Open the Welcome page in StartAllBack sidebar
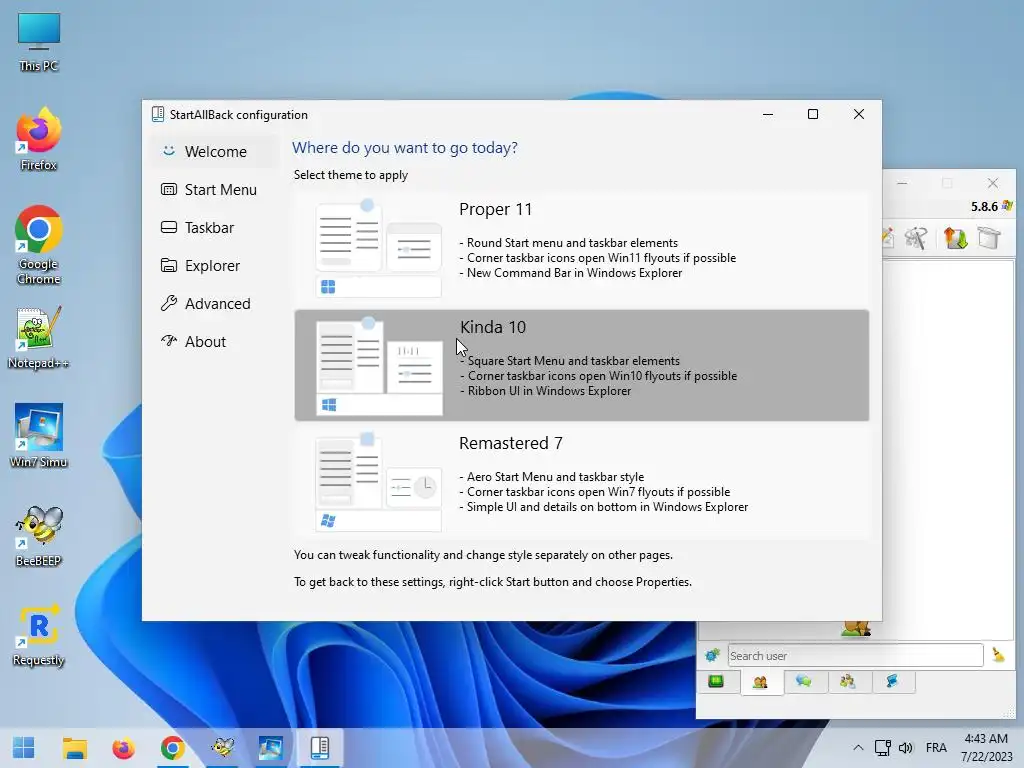Viewport: 1024px width, 768px height. pos(215,152)
